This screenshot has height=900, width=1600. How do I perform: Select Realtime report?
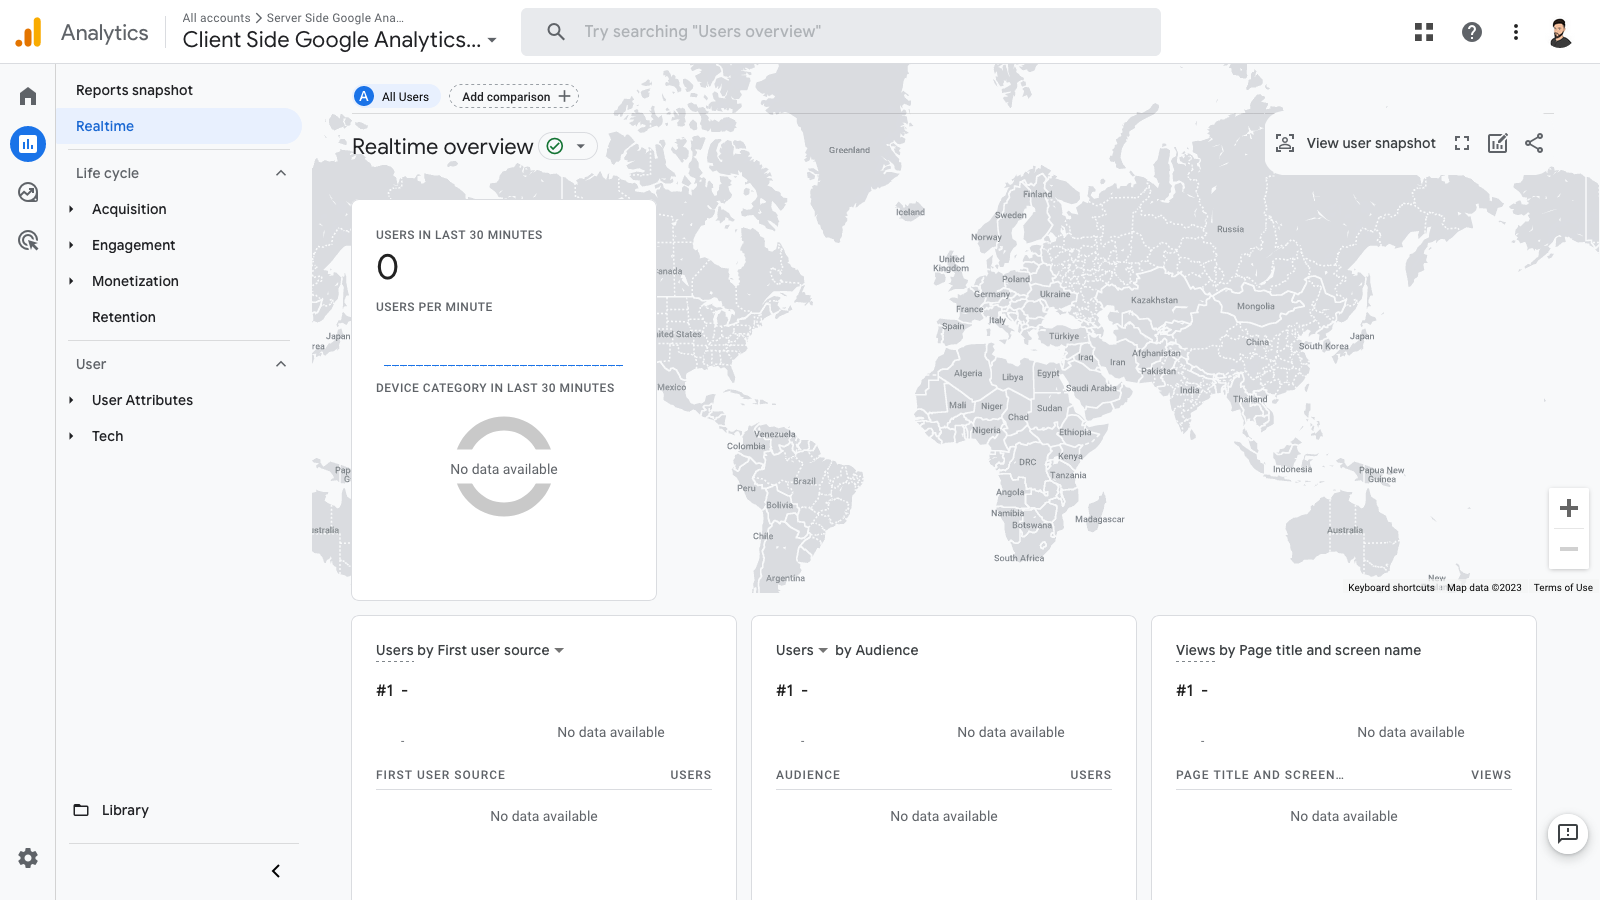[x=179, y=126]
